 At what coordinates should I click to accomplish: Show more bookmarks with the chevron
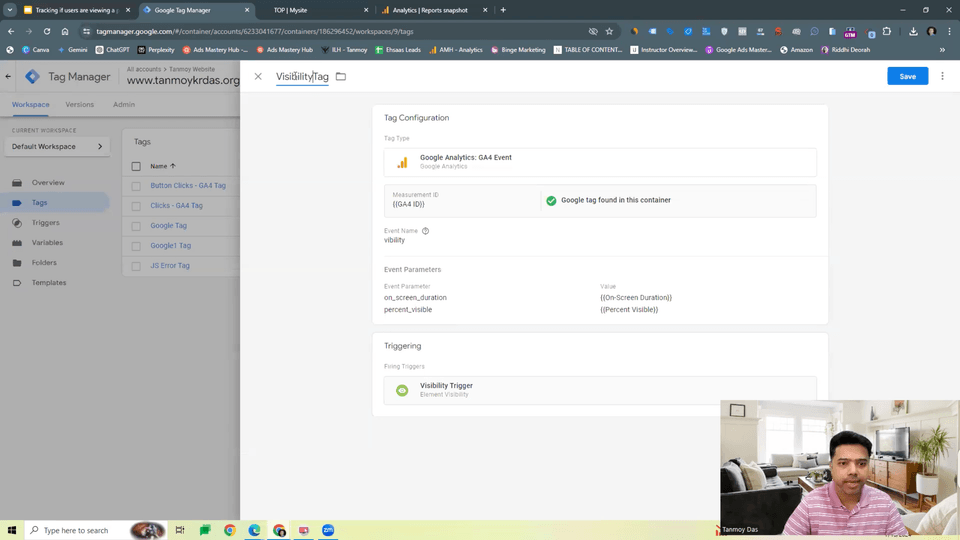pos(942,50)
